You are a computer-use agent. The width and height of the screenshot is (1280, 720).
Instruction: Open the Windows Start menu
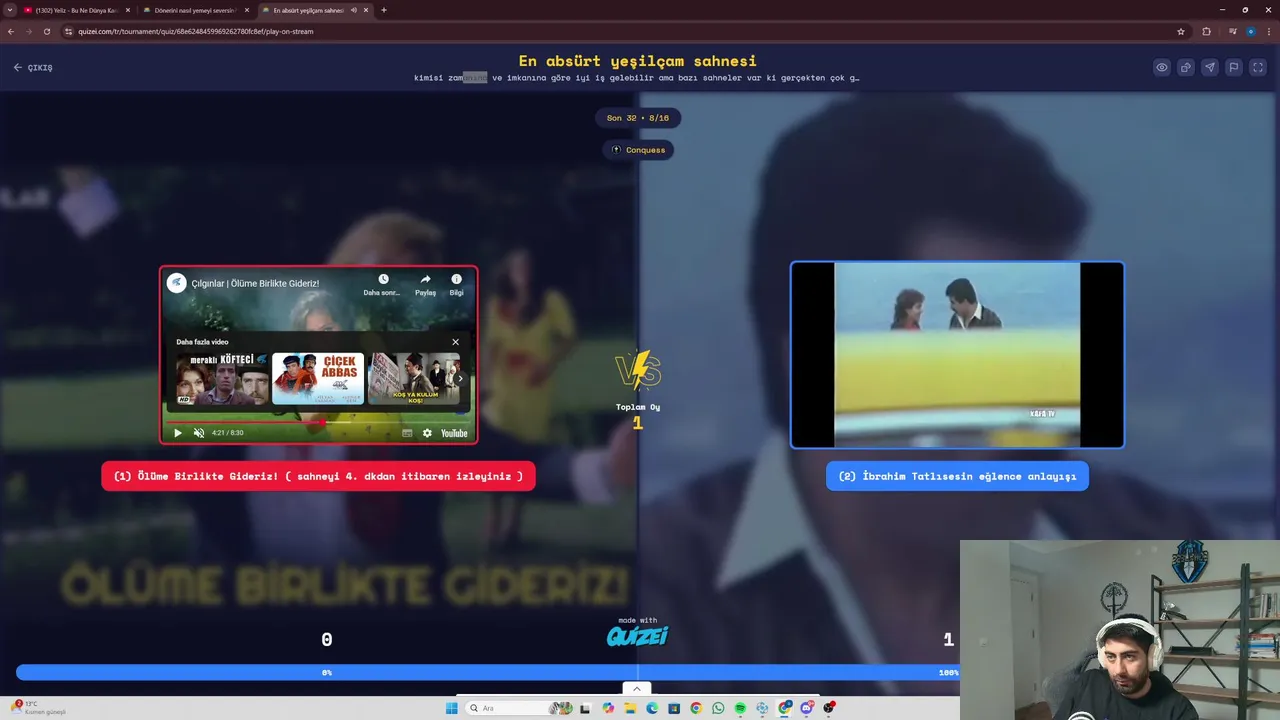coord(451,708)
